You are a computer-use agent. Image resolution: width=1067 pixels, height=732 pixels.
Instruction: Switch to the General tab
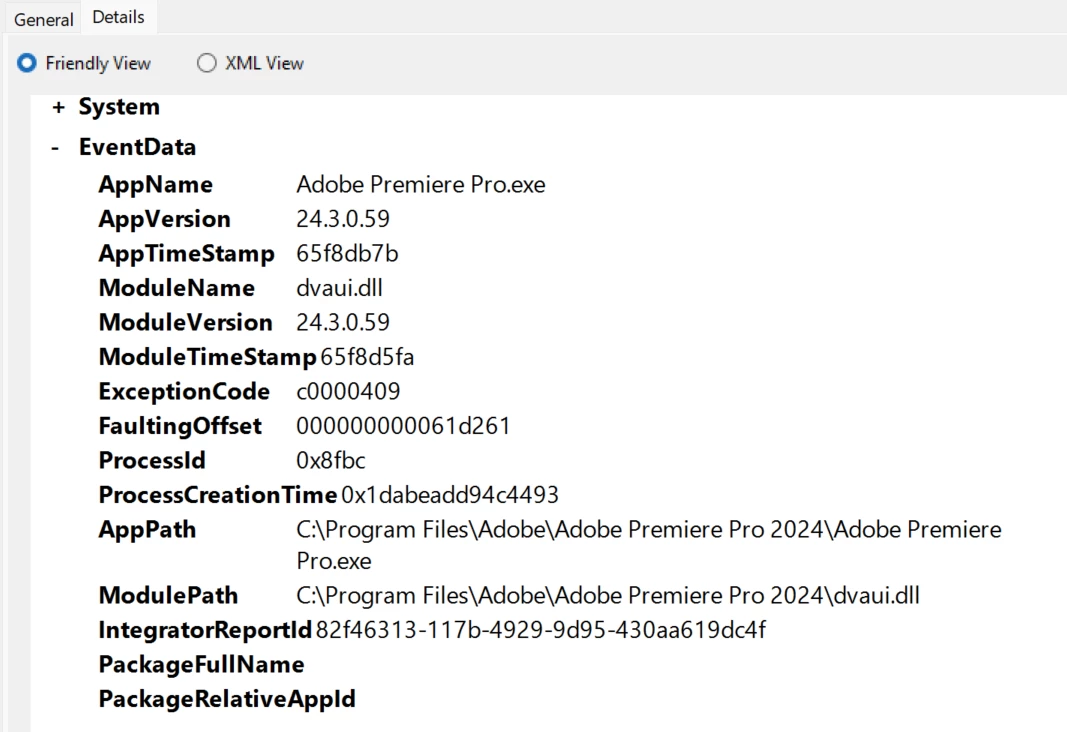point(43,19)
